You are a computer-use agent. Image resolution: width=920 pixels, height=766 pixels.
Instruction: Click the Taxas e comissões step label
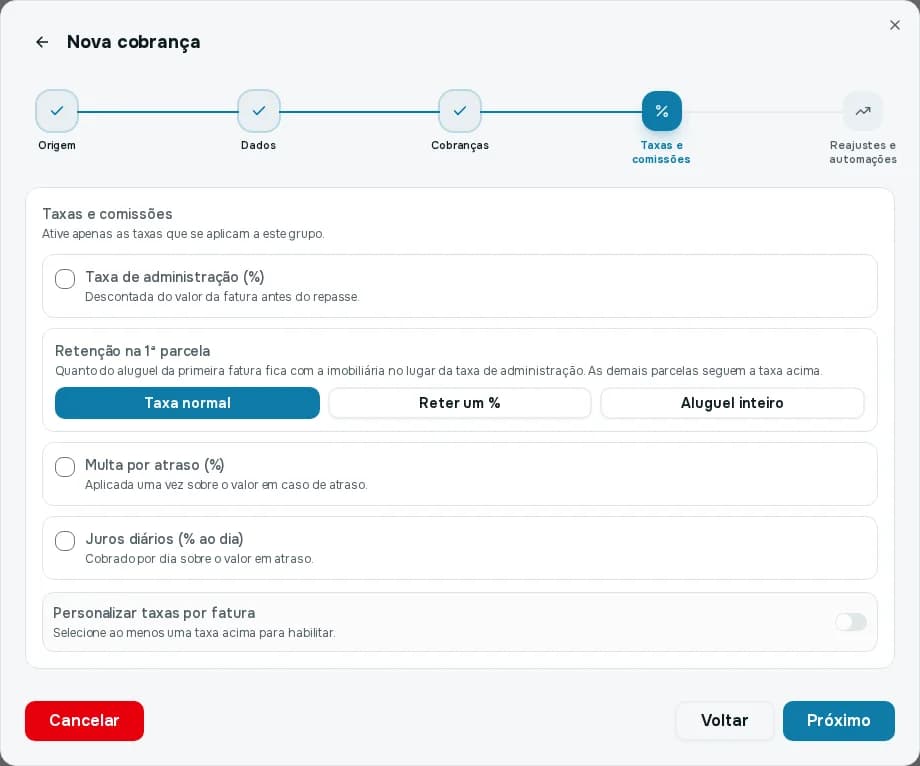pos(661,152)
